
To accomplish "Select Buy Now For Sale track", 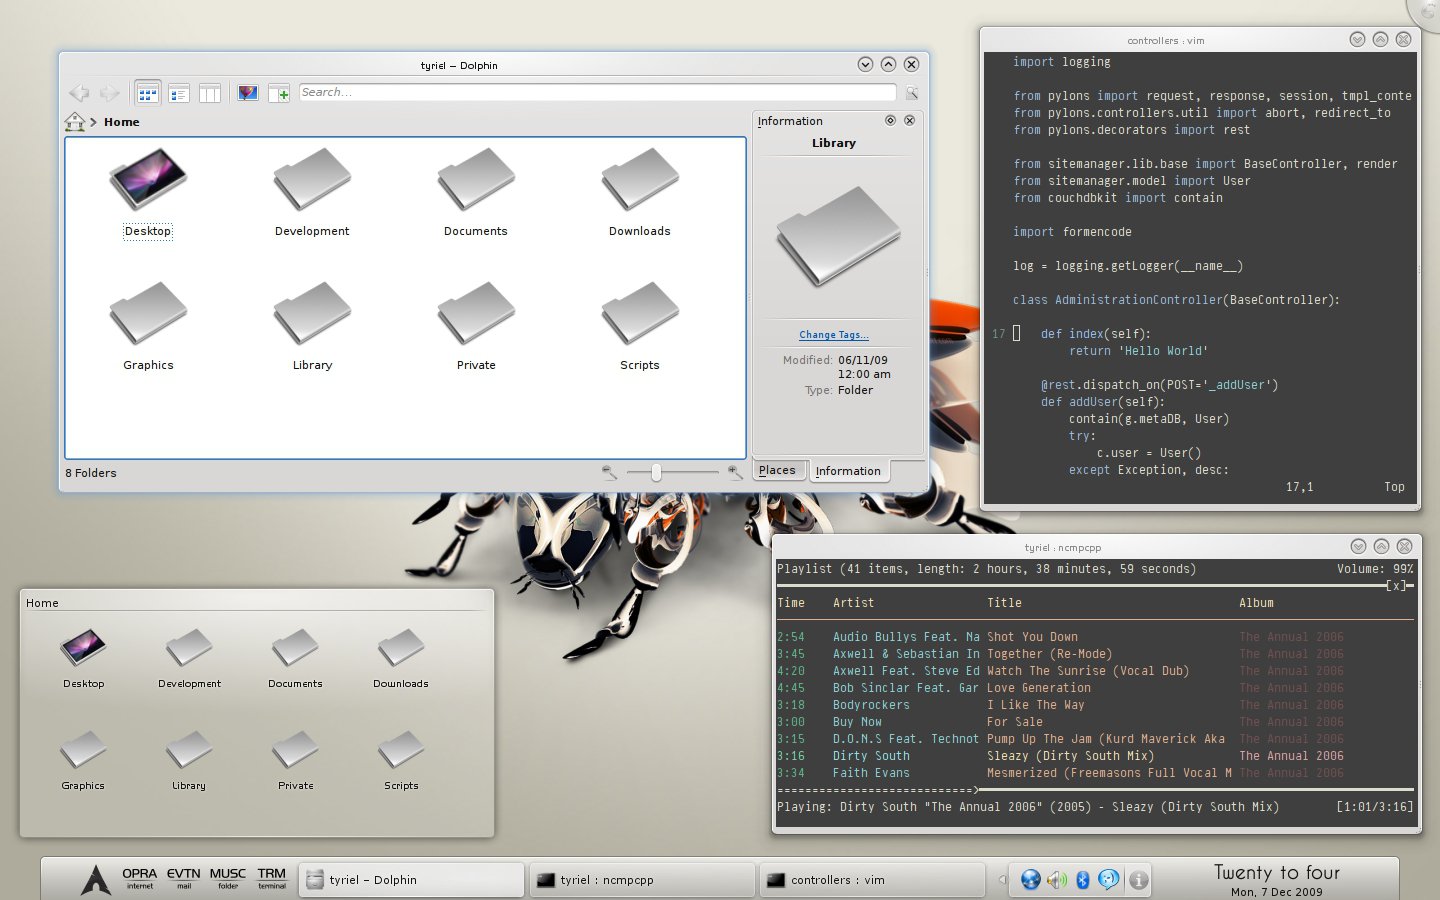I will (1095, 722).
